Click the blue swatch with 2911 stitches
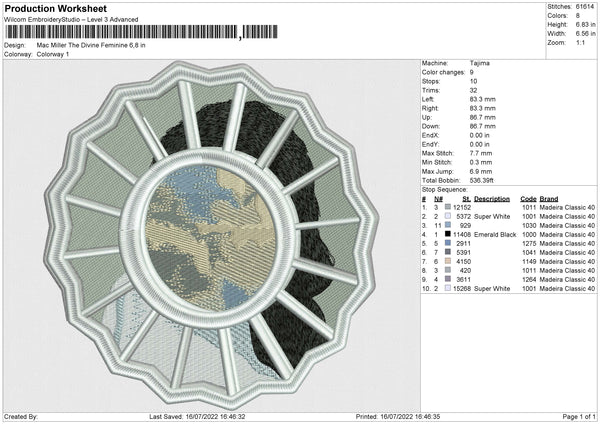 coord(448,242)
